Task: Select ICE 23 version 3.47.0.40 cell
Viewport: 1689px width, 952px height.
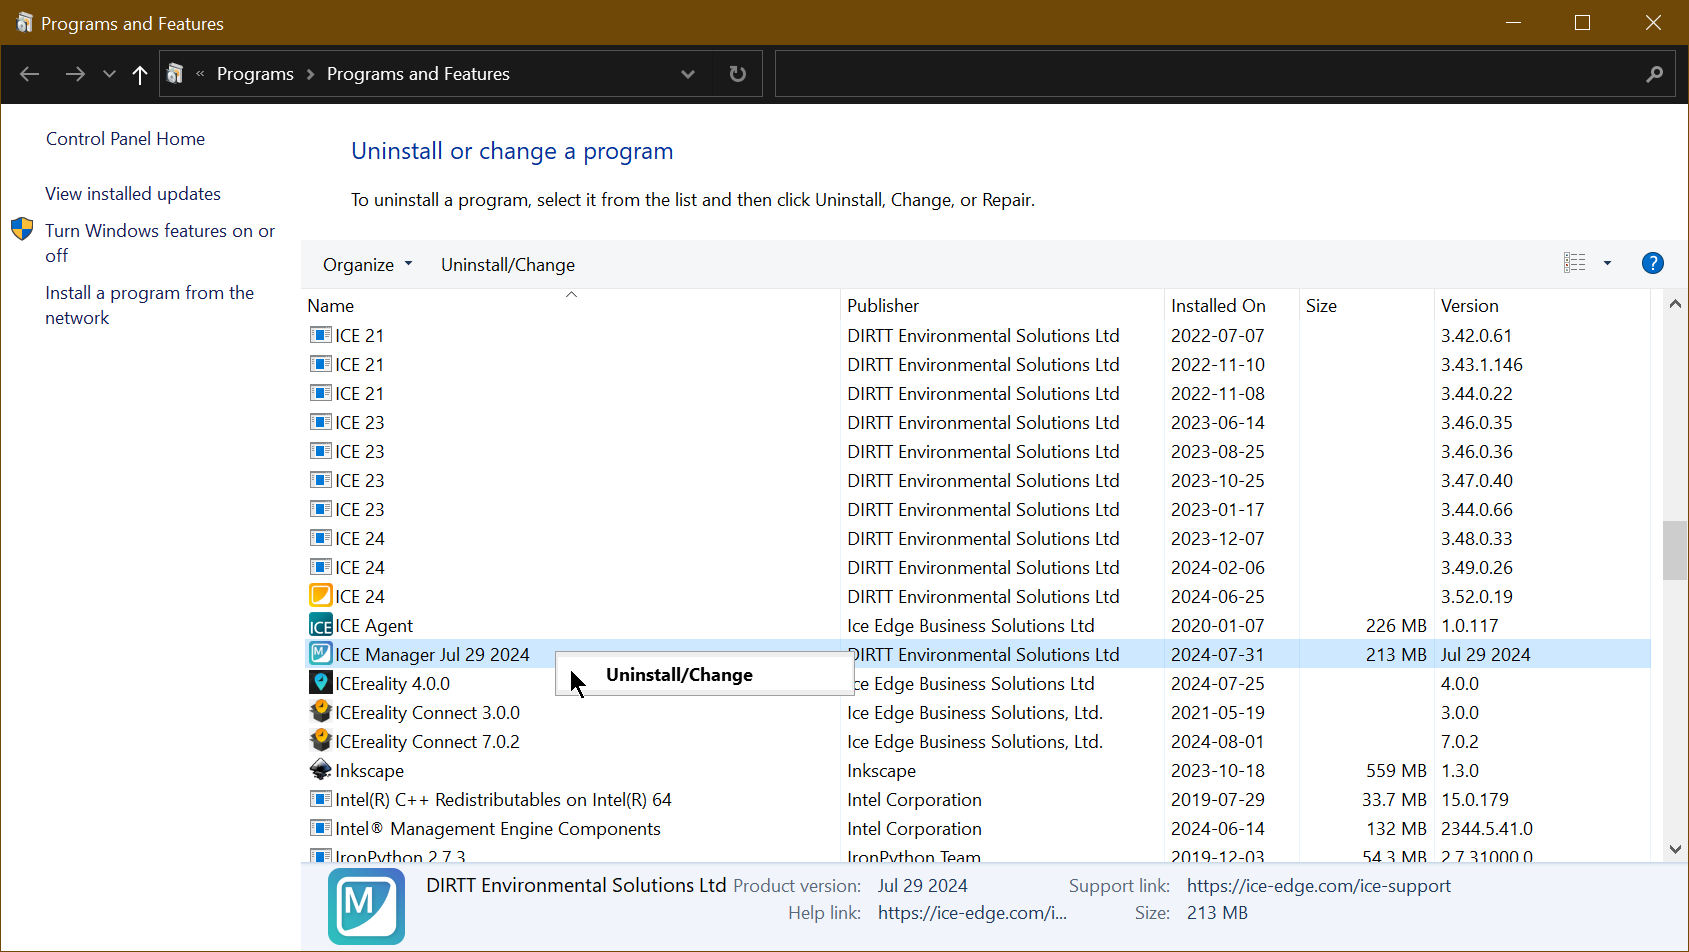Action: coord(1476,481)
